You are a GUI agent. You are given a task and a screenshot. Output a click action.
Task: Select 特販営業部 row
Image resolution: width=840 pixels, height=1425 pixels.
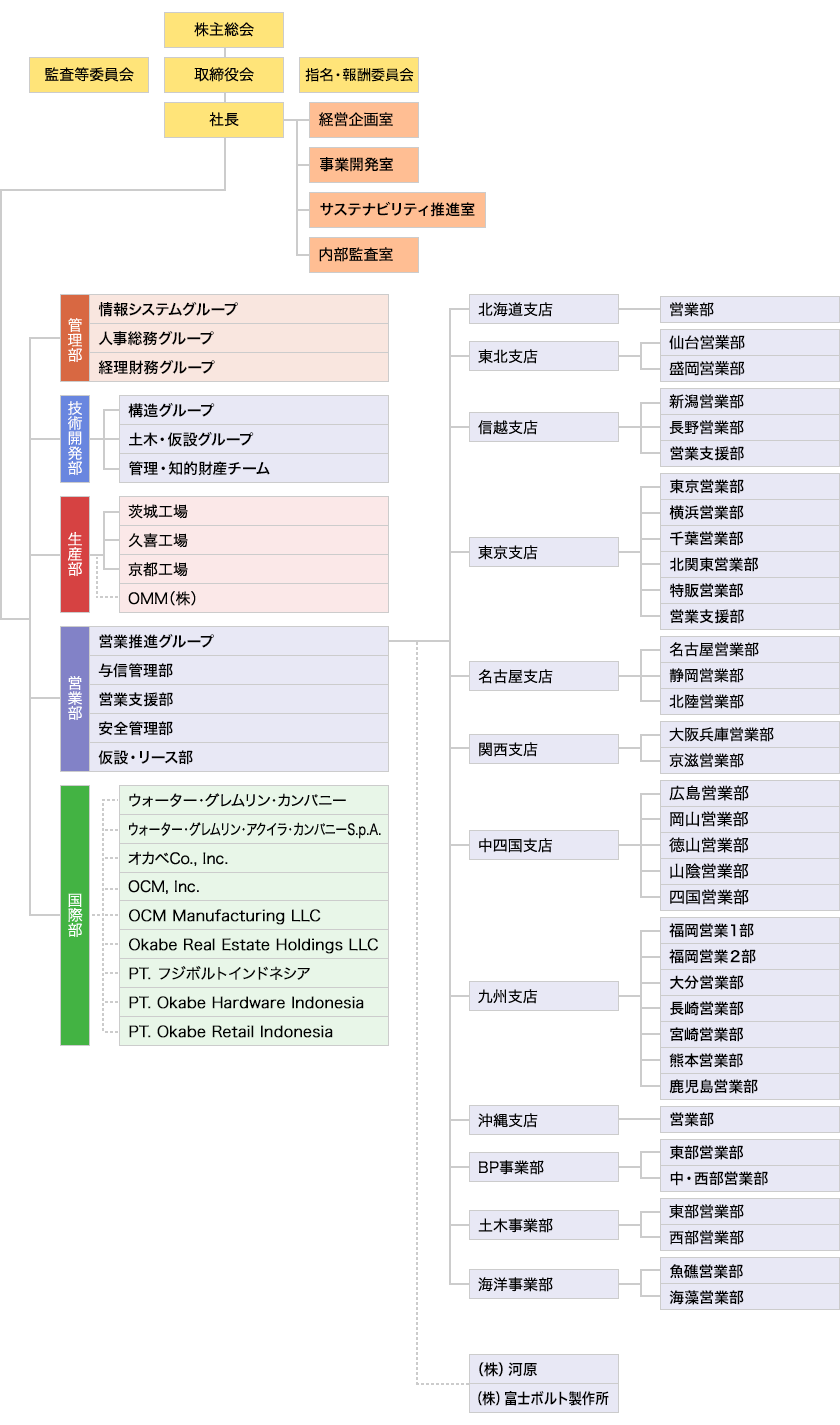[x=750, y=590]
